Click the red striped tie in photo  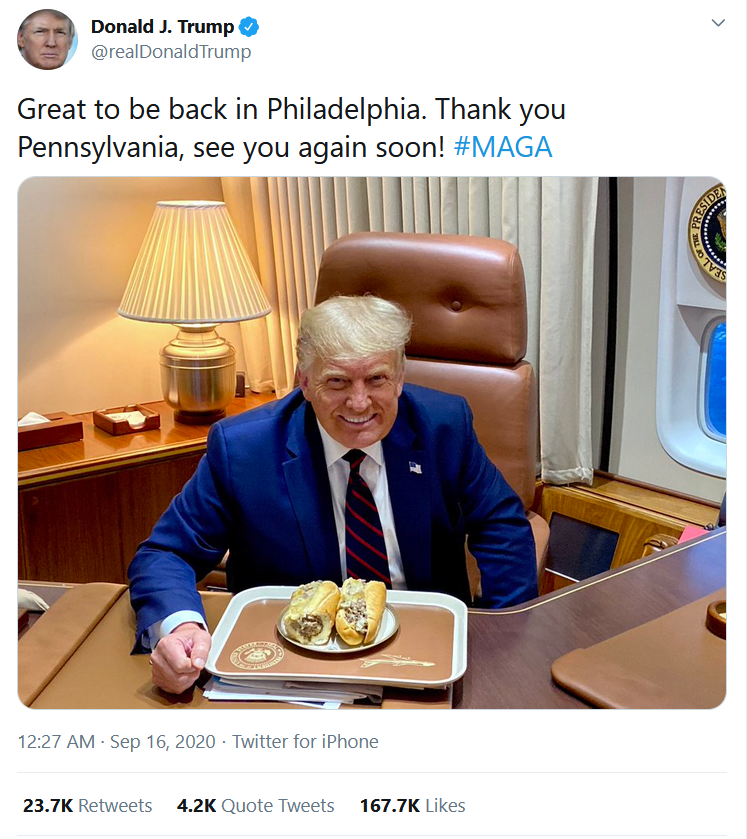pyautogui.click(x=364, y=520)
